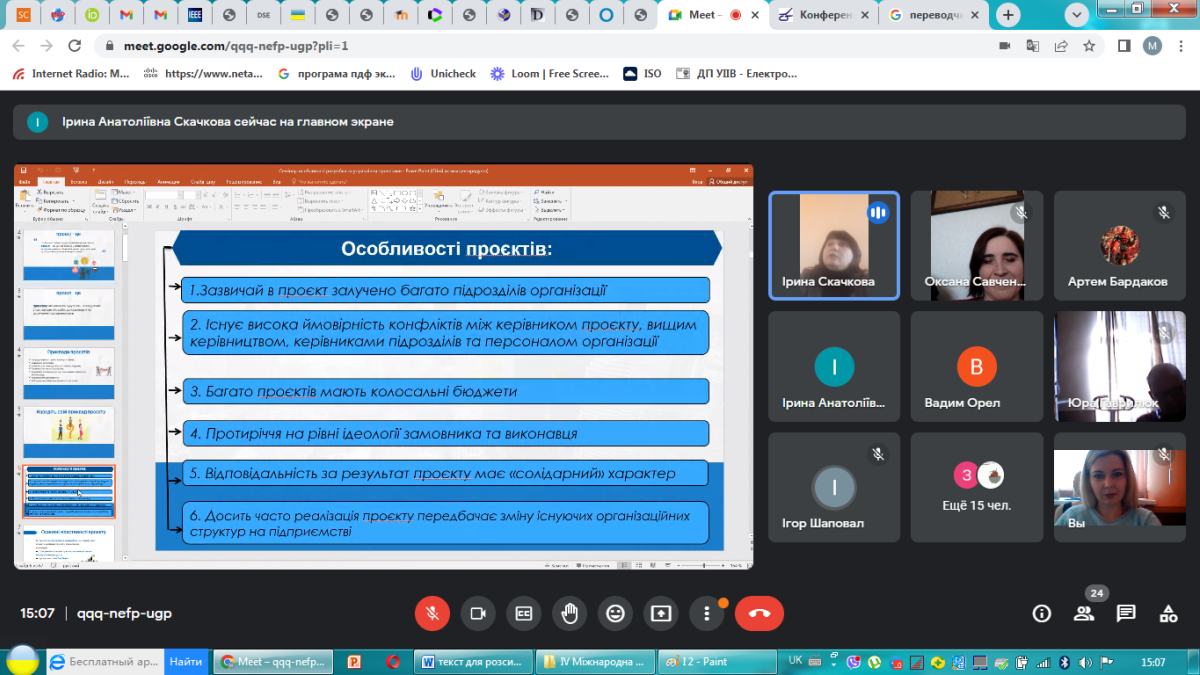Viewport: 1200px width, 675px height.
Task: Open the activities icon
Action: point(1168,613)
